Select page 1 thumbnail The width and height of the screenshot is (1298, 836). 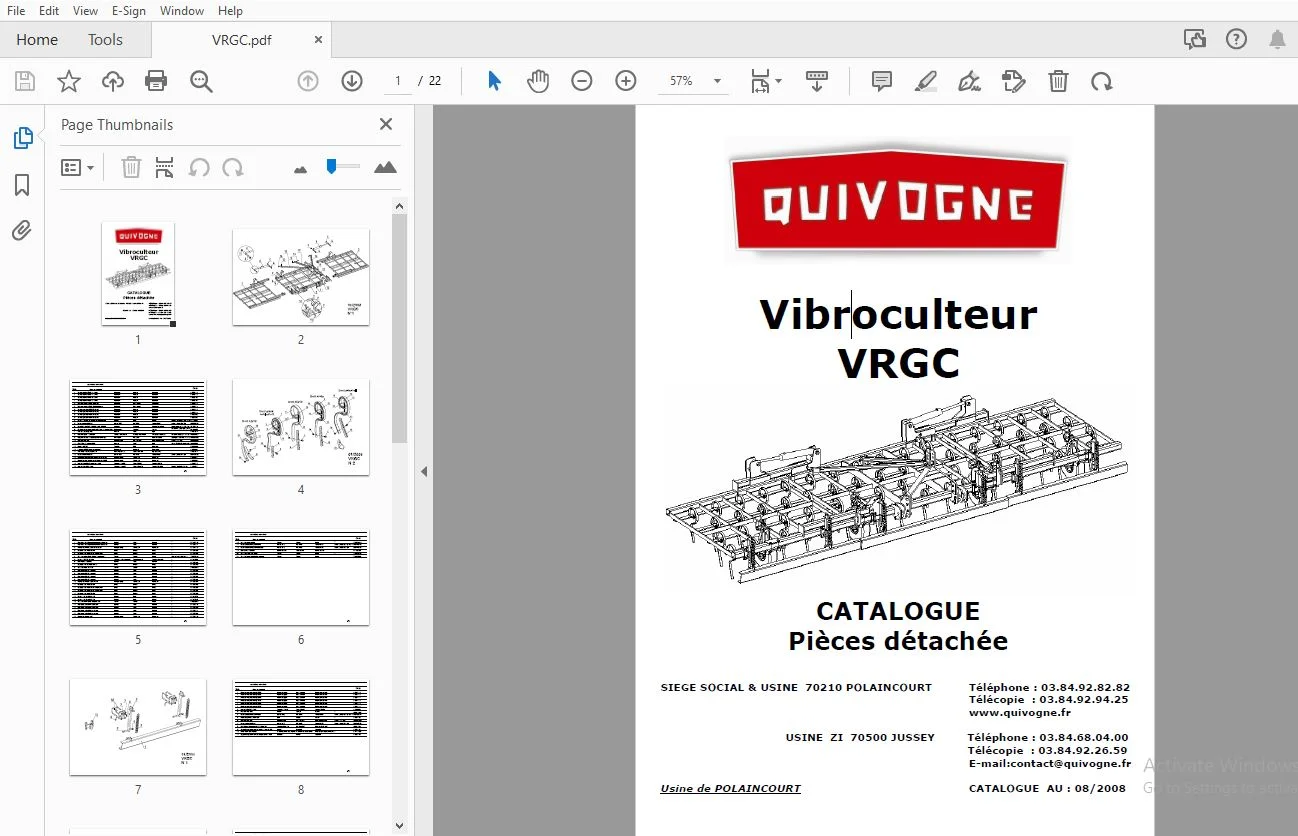[x=138, y=273]
